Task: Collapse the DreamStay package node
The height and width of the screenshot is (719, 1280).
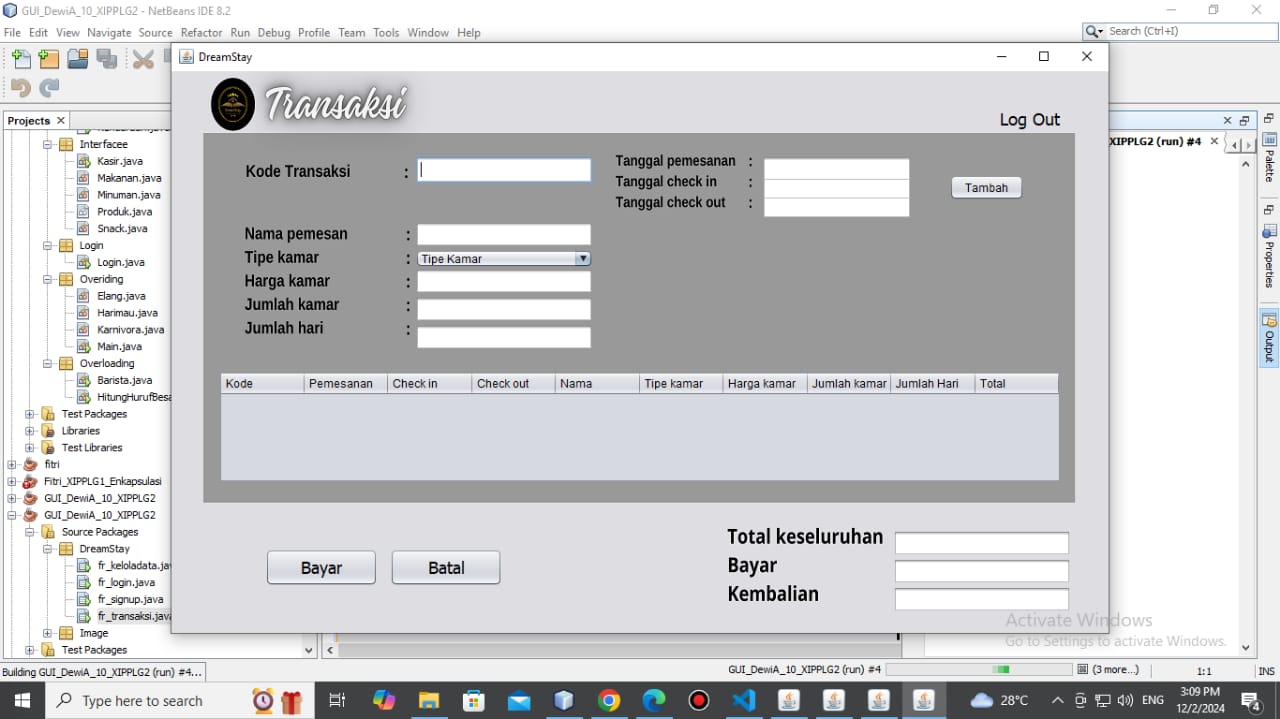Action: (48, 549)
